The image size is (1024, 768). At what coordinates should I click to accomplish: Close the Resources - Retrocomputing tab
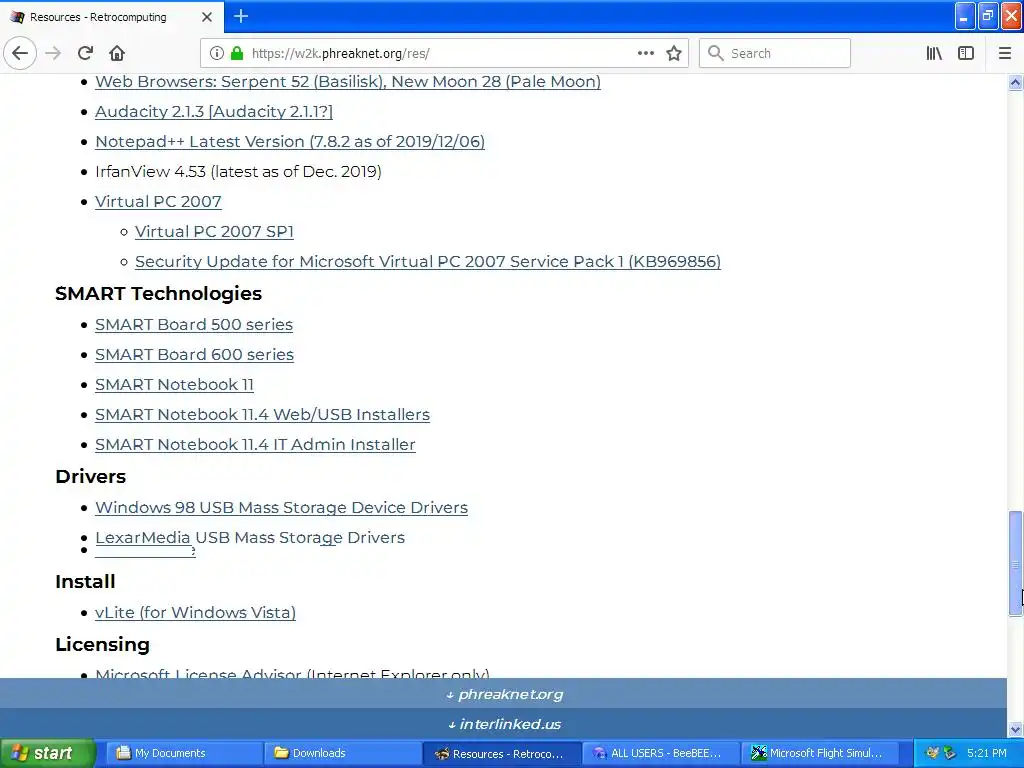click(x=206, y=17)
